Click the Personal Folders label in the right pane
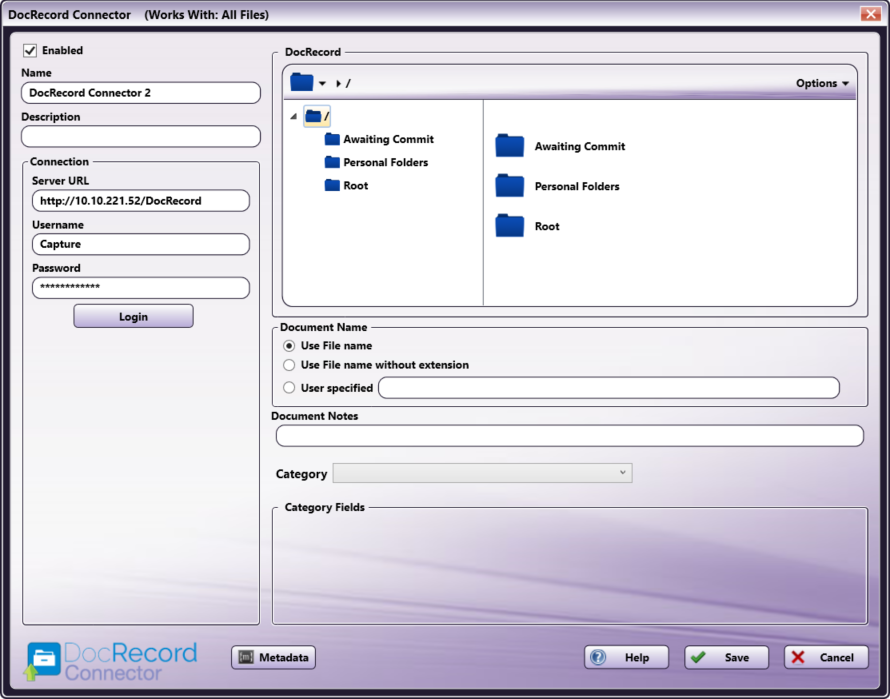Viewport: 890px width, 699px height. click(x=577, y=186)
